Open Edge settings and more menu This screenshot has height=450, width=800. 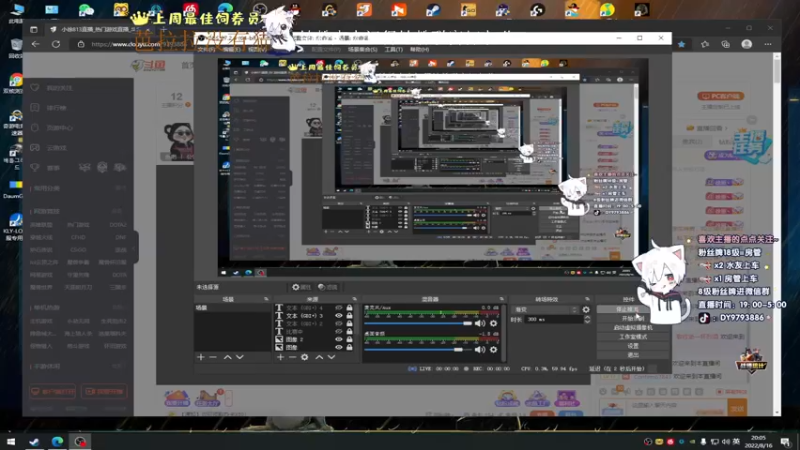point(768,44)
